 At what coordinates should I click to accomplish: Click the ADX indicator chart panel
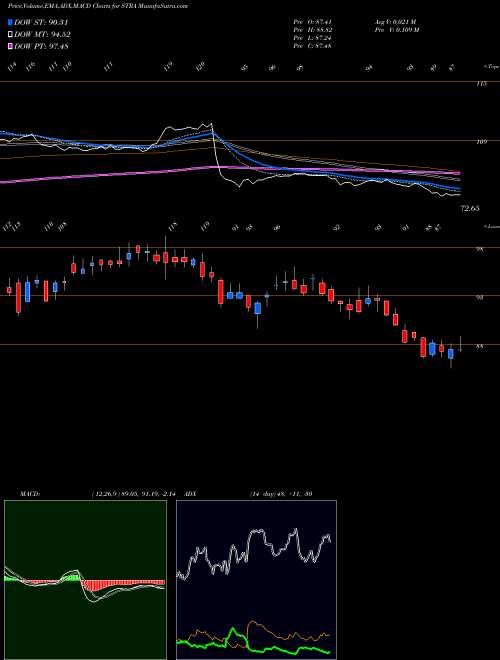256,580
